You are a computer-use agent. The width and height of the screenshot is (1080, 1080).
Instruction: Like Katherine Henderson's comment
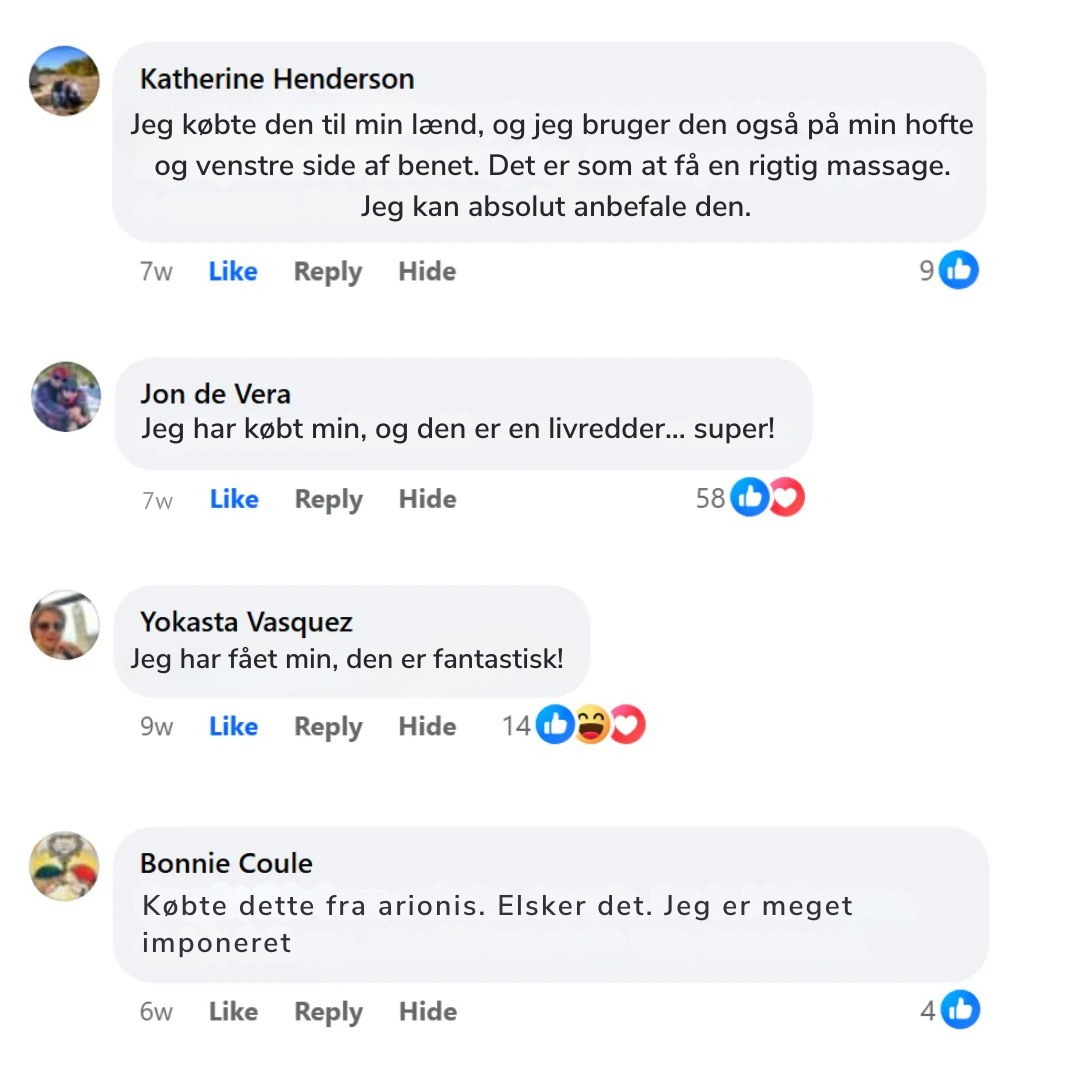[x=233, y=271]
